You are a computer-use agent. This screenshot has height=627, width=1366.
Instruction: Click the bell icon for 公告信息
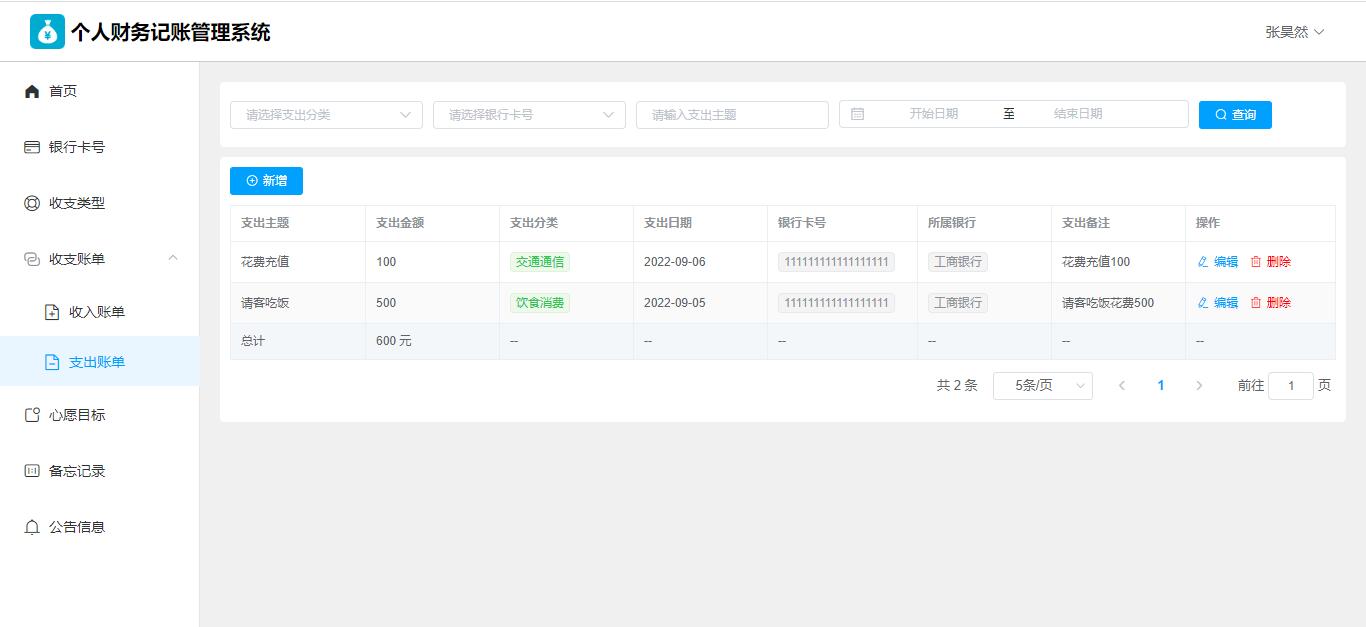(x=32, y=527)
